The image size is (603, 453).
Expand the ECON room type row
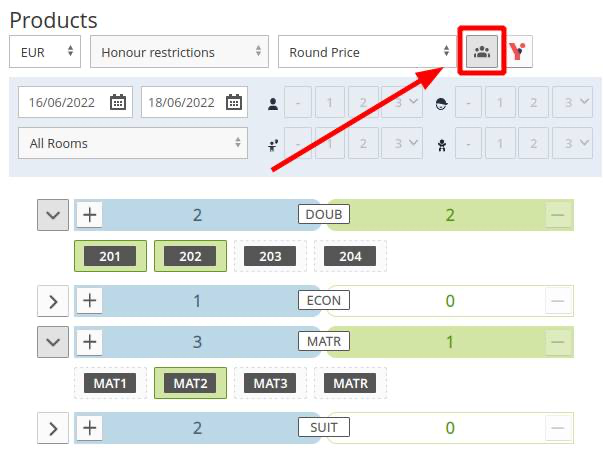[53, 301]
